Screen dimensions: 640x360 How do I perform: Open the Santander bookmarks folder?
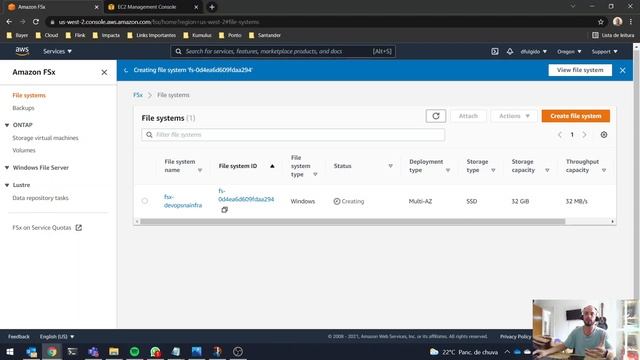[x=265, y=36]
